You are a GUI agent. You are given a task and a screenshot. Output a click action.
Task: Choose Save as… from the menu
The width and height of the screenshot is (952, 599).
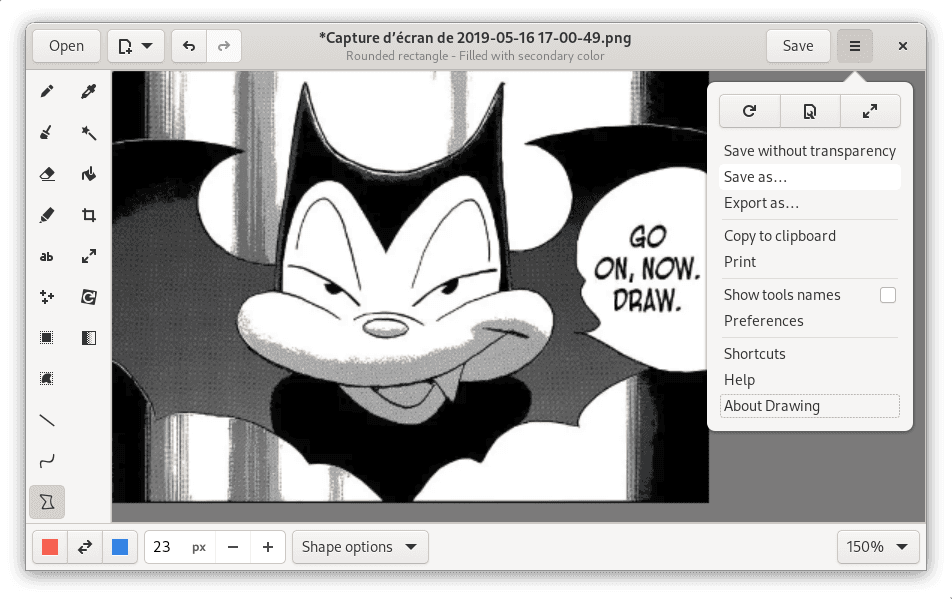[x=756, y=177]
